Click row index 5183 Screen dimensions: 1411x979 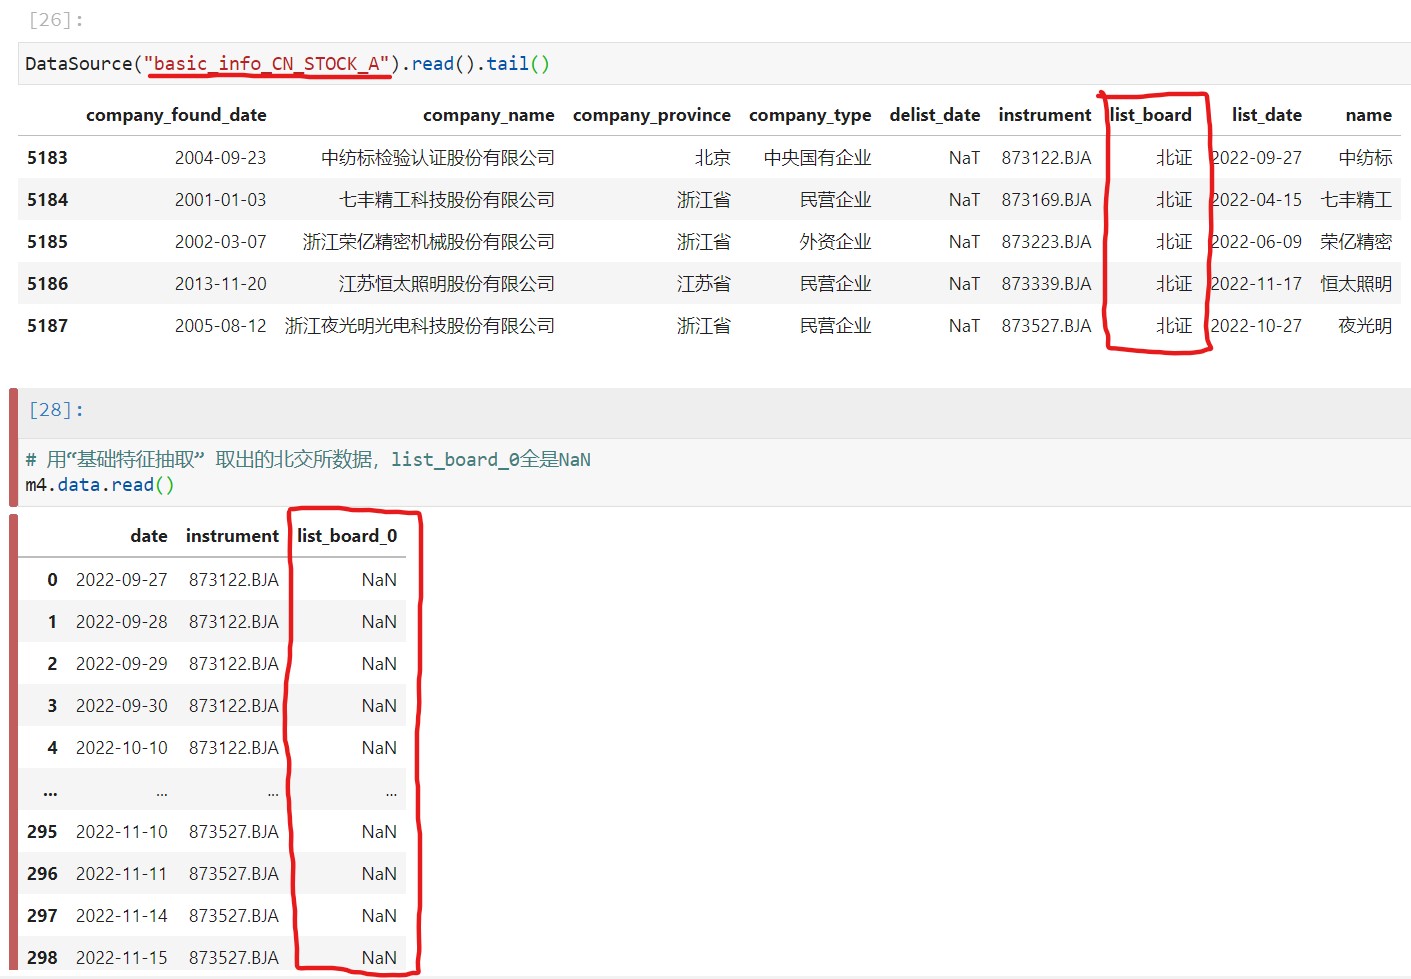pyautogui.click(x=47, y=158)
